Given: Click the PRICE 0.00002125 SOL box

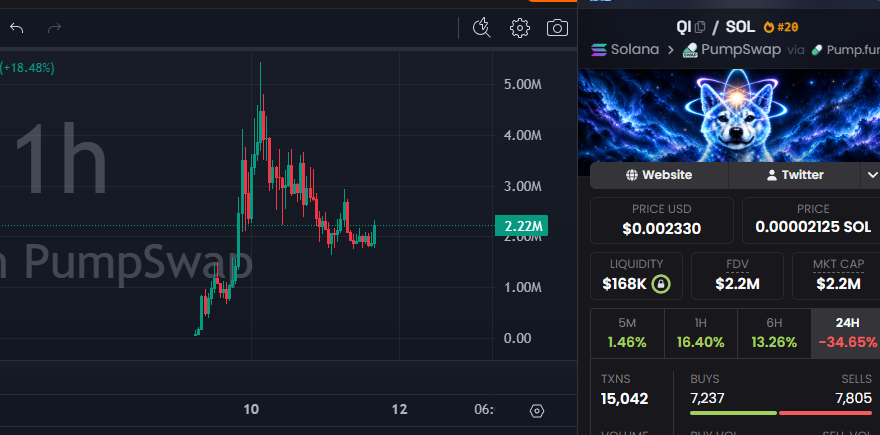Looking at the screenshot, I should pos(812,220).
